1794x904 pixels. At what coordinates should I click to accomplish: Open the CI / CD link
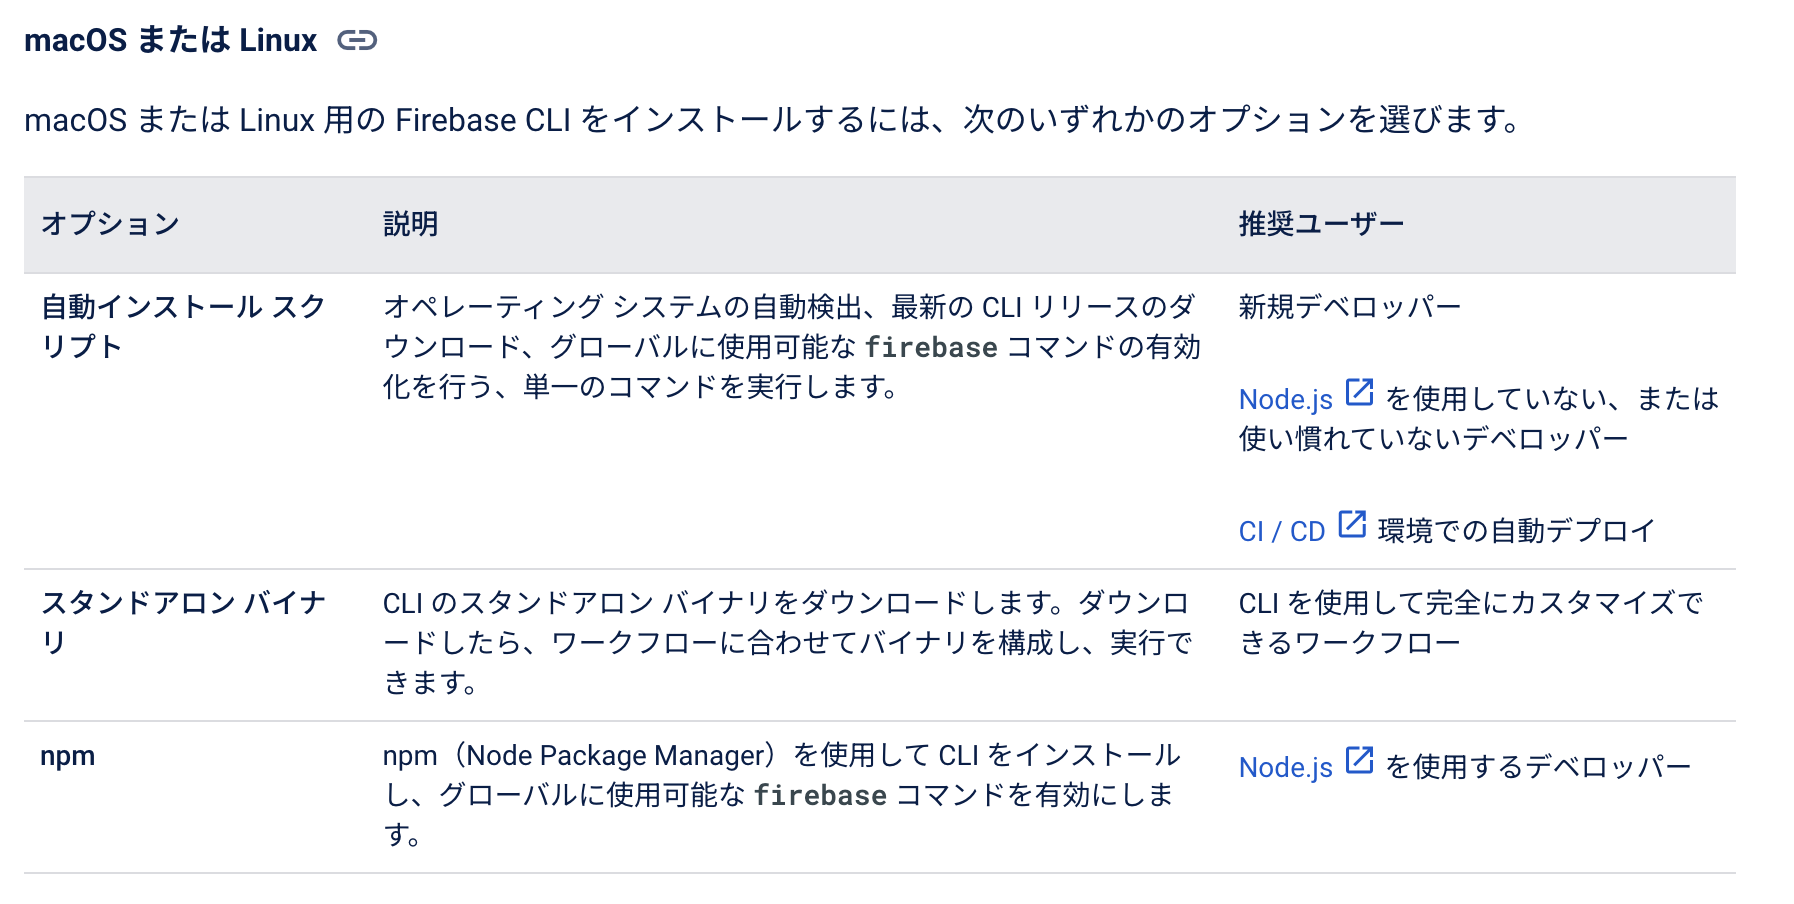coord(1282,531)
